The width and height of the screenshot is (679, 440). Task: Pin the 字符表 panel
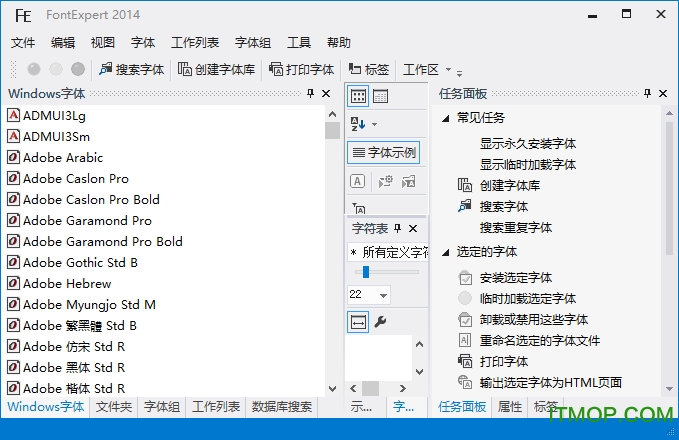pos(398,228)
